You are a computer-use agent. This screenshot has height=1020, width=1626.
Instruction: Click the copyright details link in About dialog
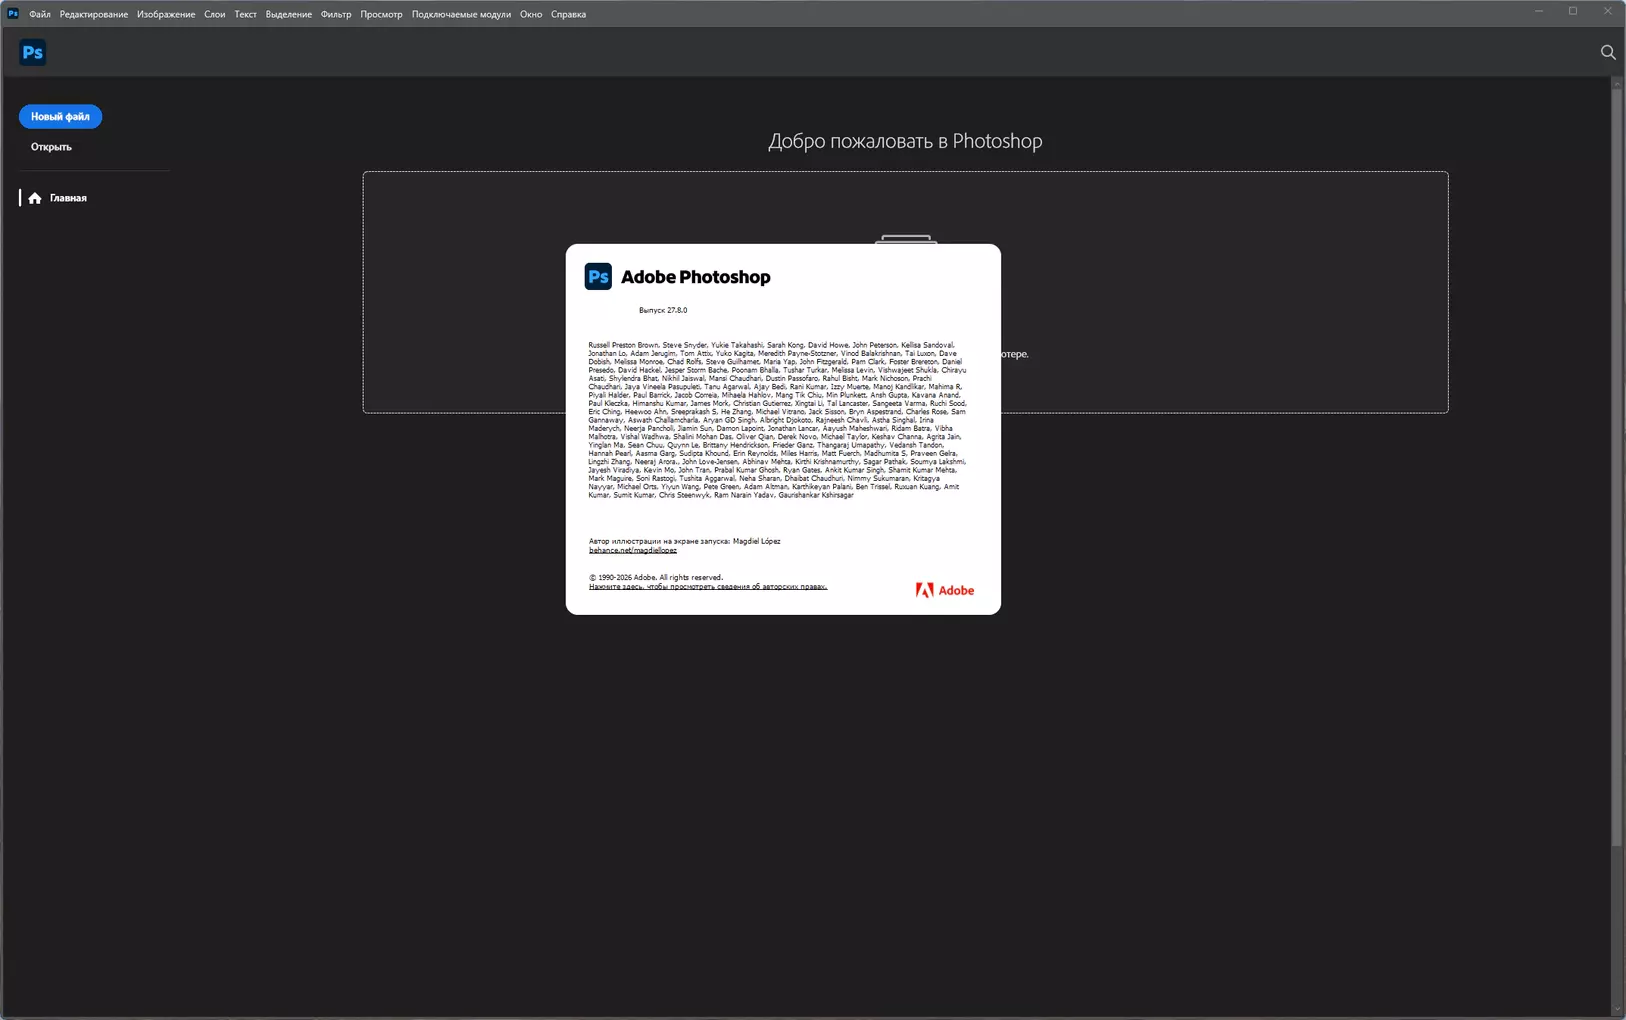[708, 587]
